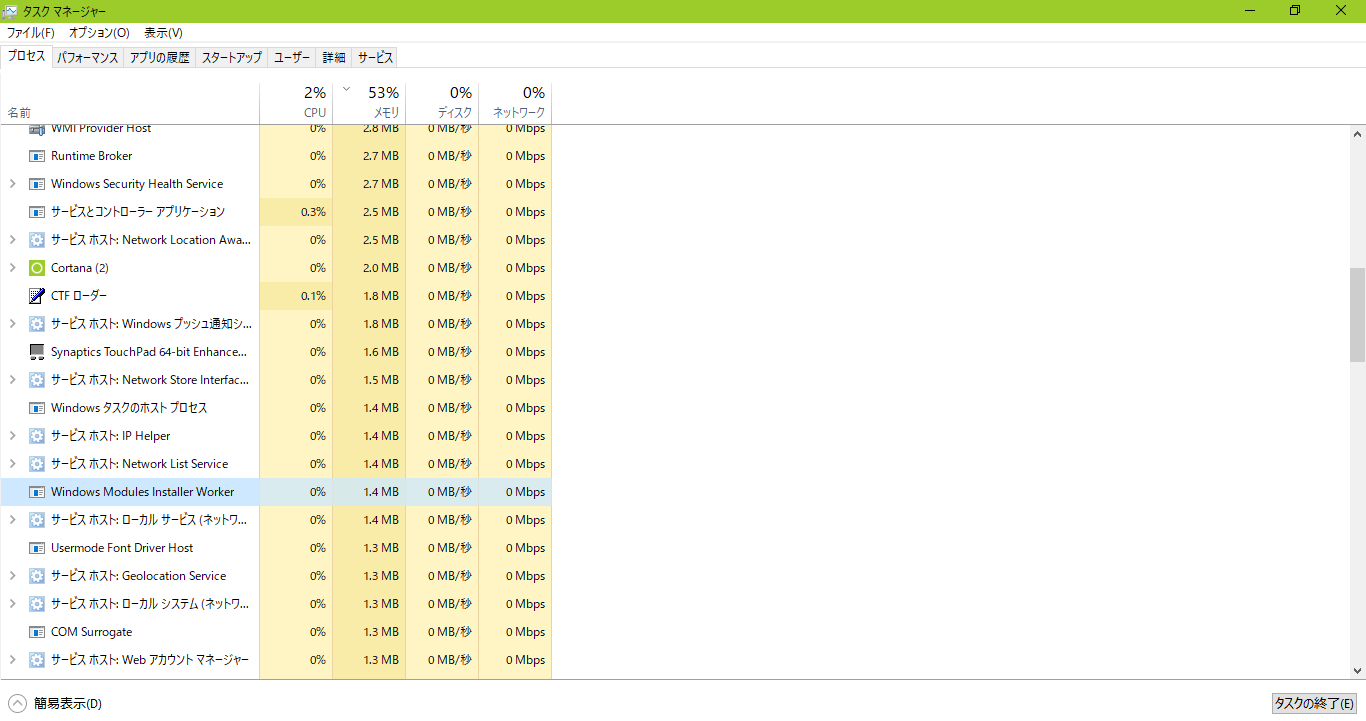1366x721 pixels.
Task: Click the scrollbar up arrow
Action: (1357, 134)
